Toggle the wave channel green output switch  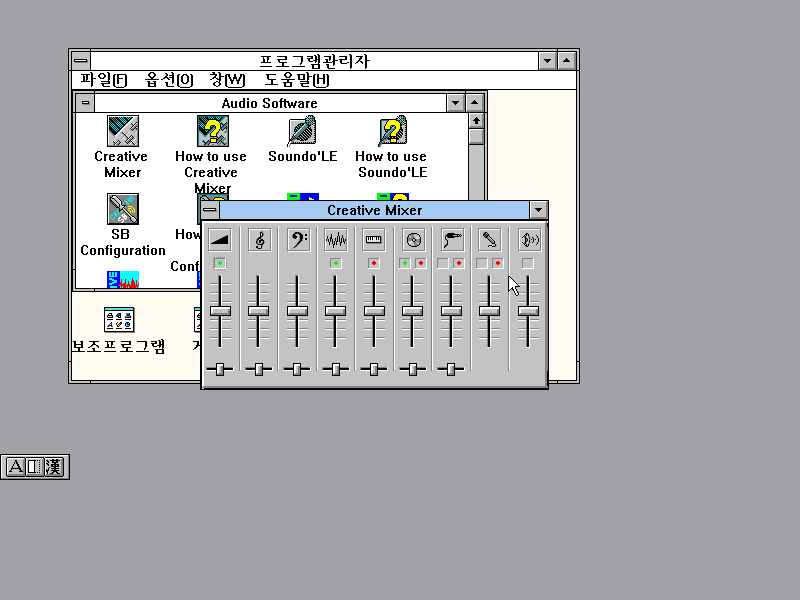tap(336, 263)
